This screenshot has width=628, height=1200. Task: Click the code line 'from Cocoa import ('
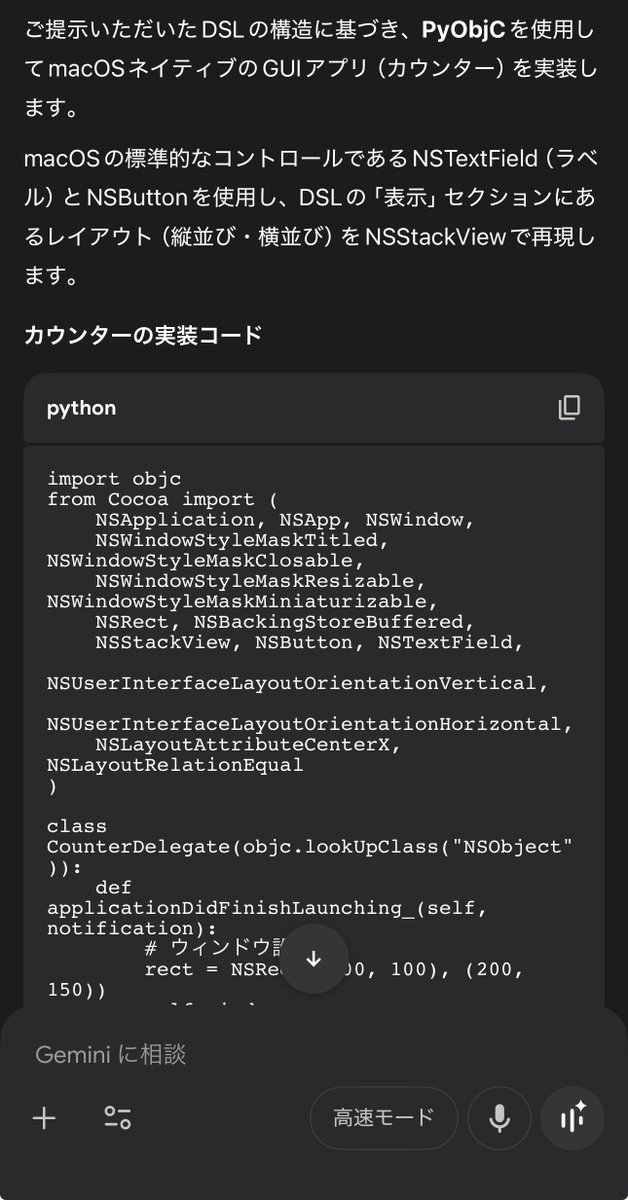[x=163, y=499]
